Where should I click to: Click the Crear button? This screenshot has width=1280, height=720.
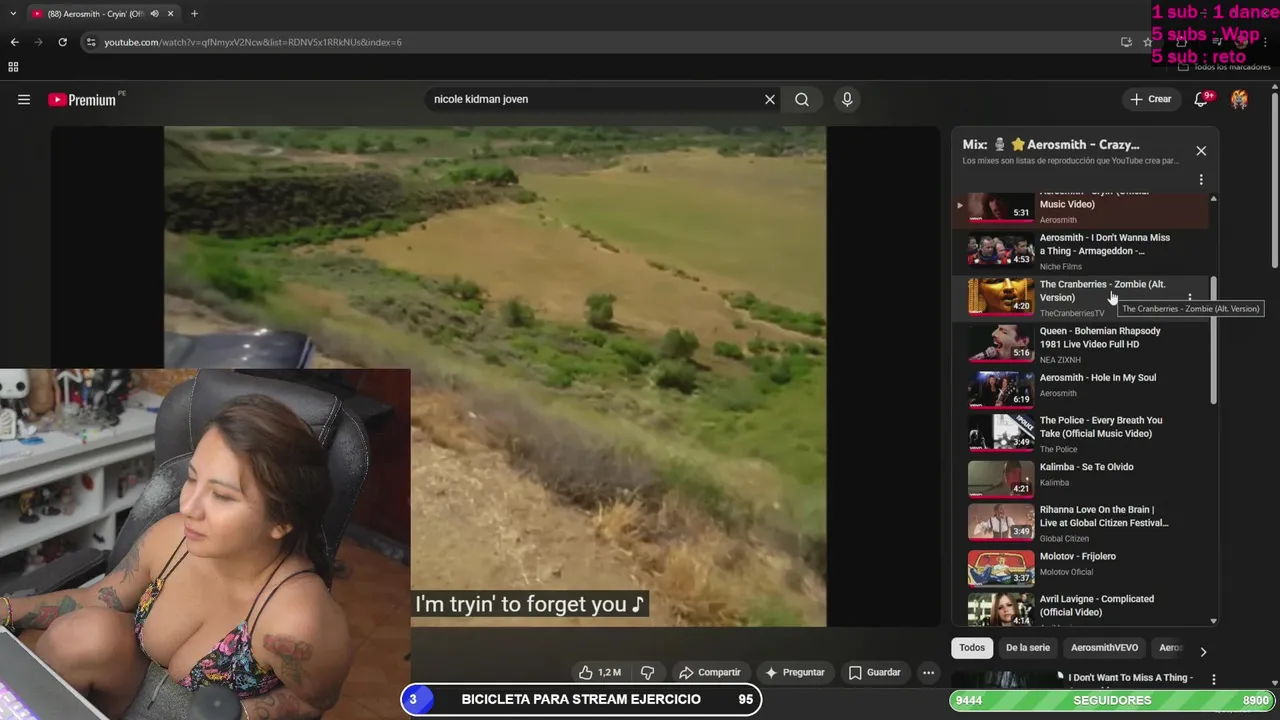click(1151, 99)
